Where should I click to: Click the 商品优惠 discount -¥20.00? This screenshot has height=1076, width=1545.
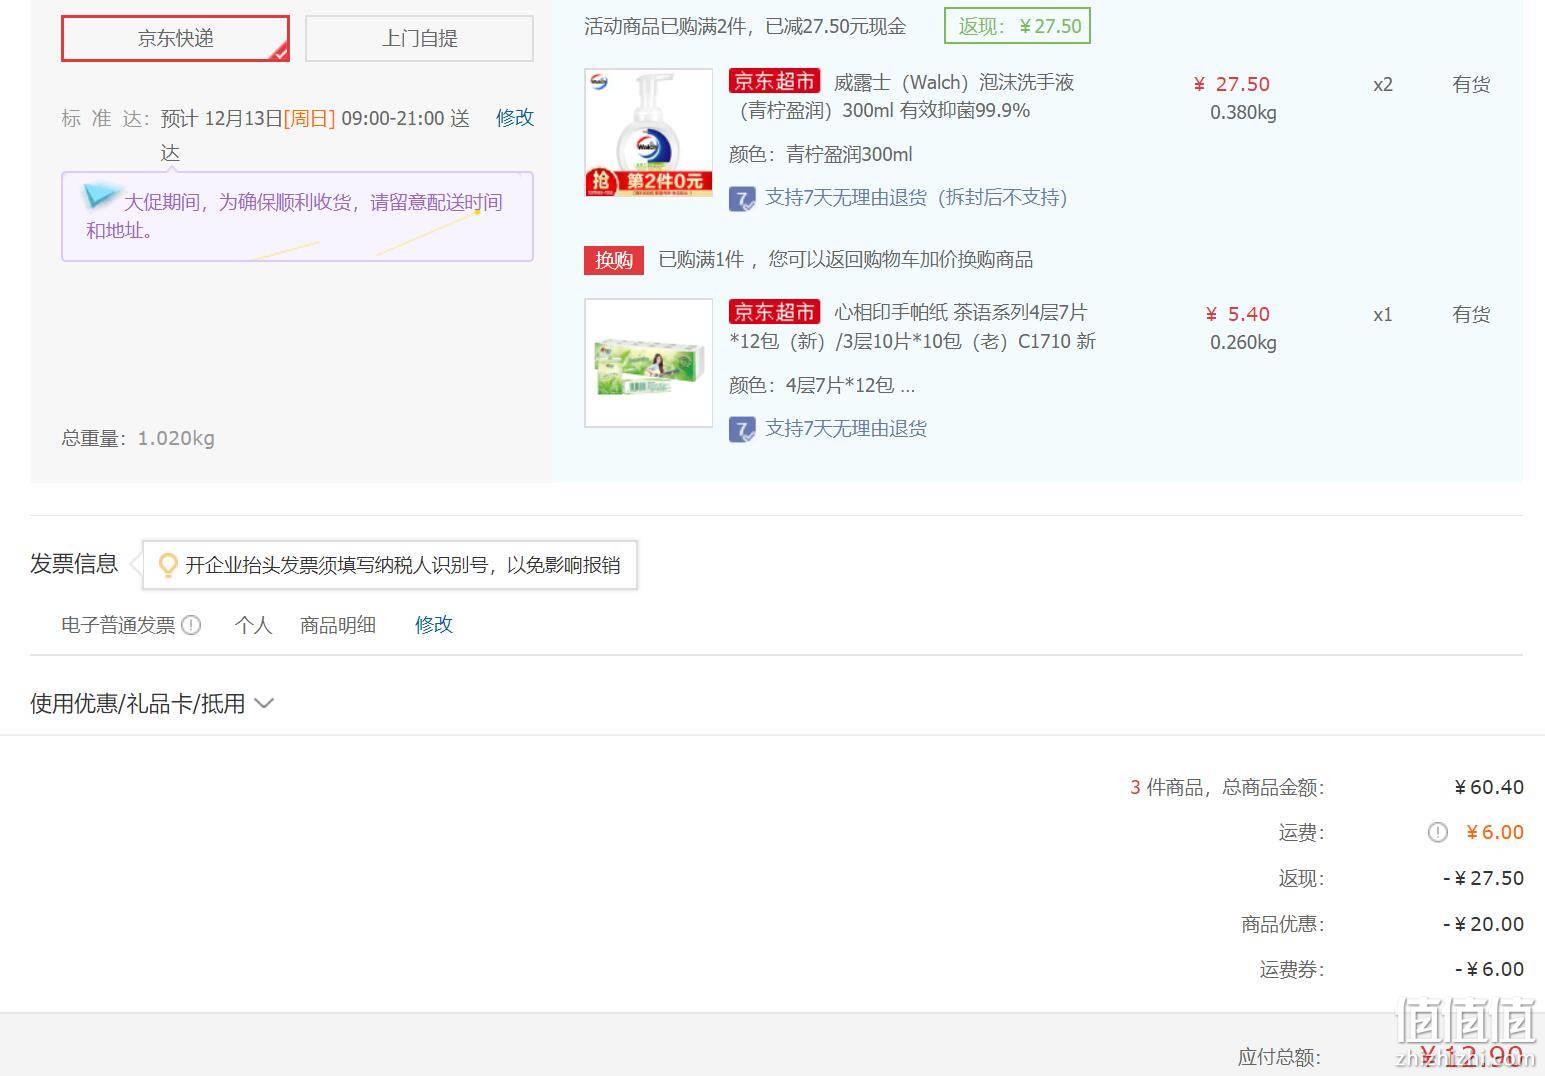[x=1483, y=924]
